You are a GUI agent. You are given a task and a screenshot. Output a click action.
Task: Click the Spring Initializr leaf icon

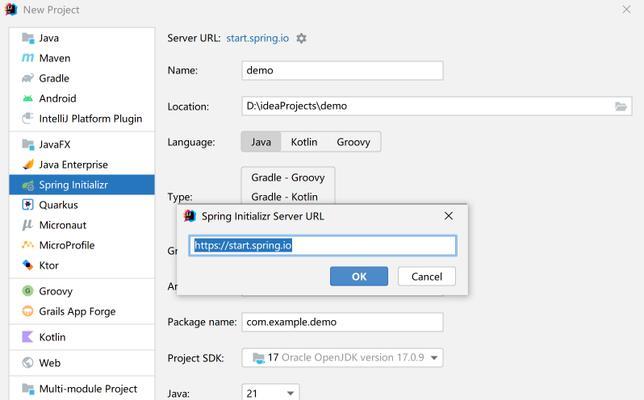click(x=28, y=185)
